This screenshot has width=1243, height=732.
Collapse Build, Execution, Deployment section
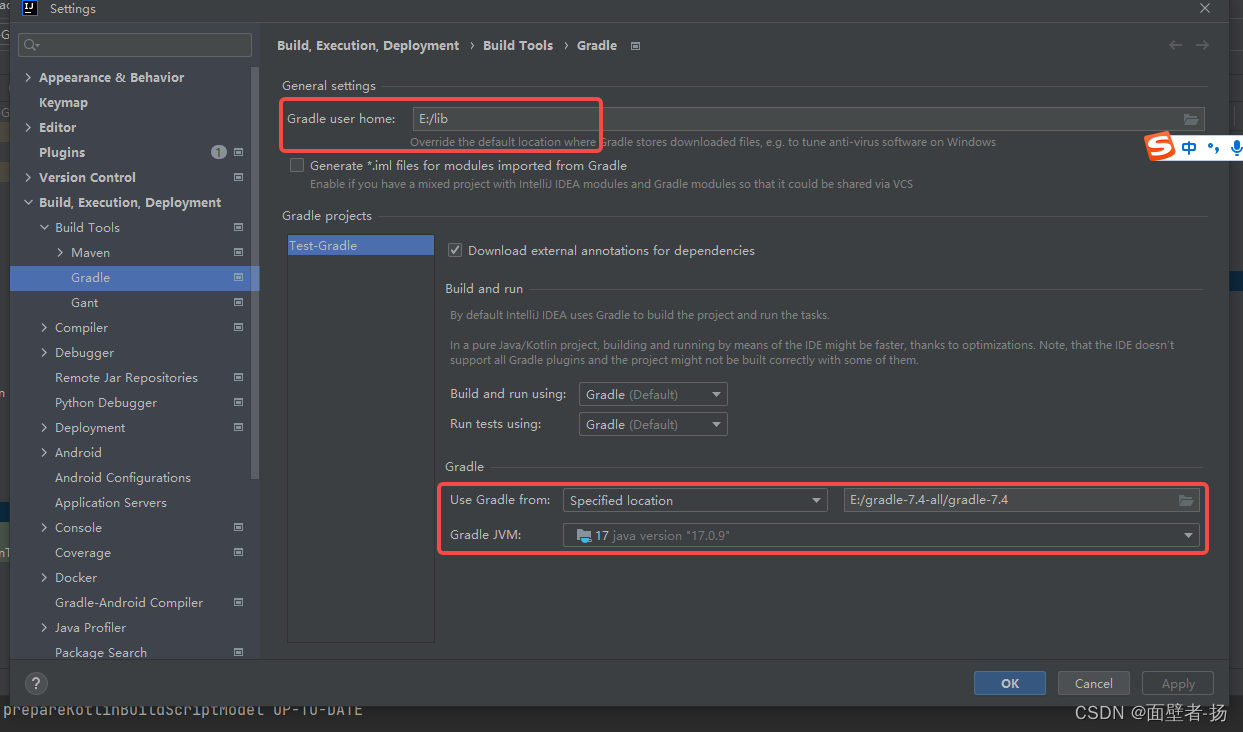28,202
